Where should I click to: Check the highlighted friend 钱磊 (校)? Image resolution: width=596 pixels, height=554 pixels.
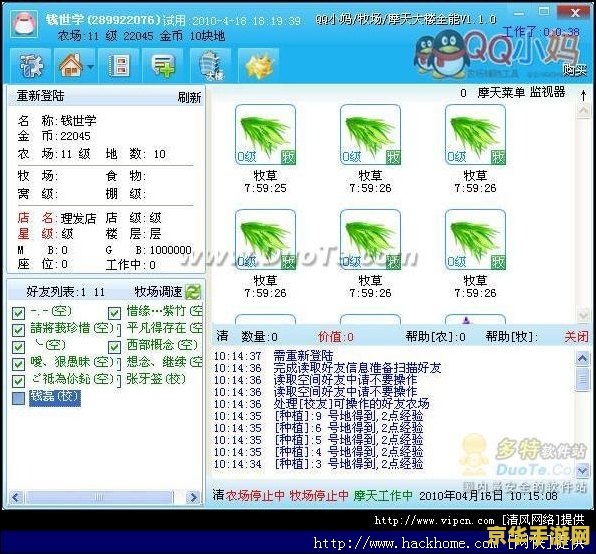pyautogui.click(x=18, y=398)
